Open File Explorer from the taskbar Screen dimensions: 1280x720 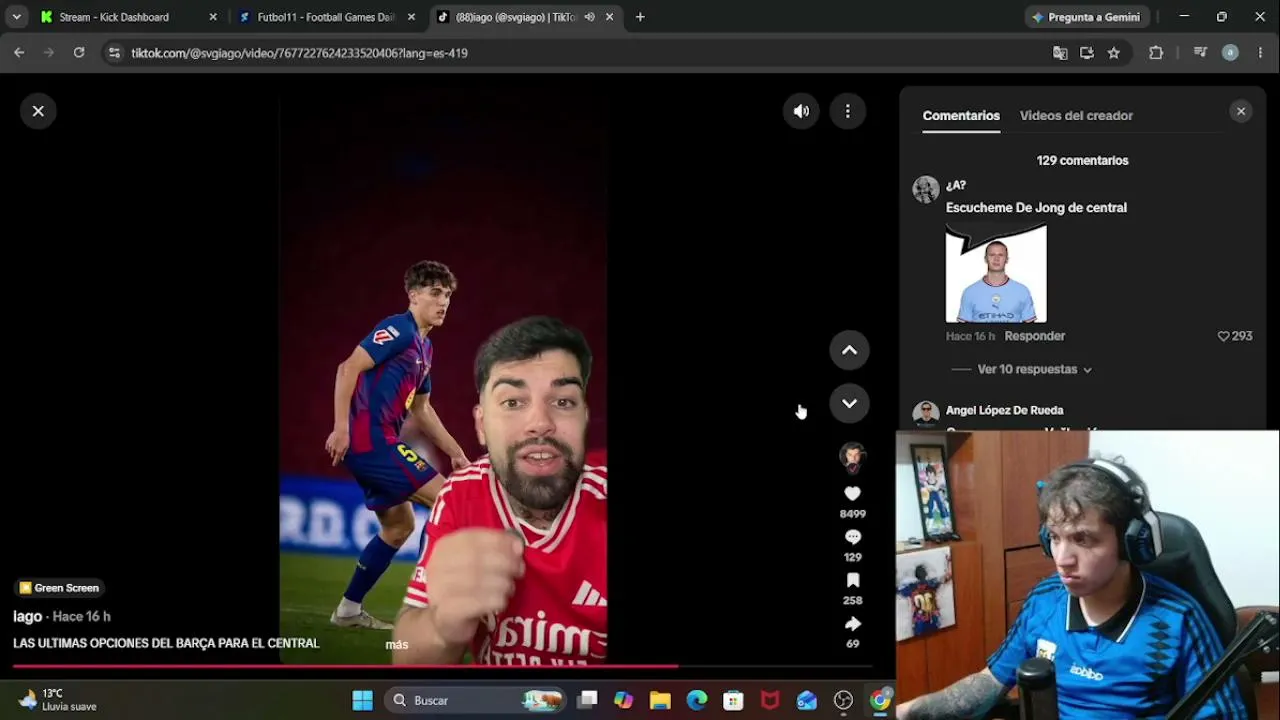click(660, 700)
